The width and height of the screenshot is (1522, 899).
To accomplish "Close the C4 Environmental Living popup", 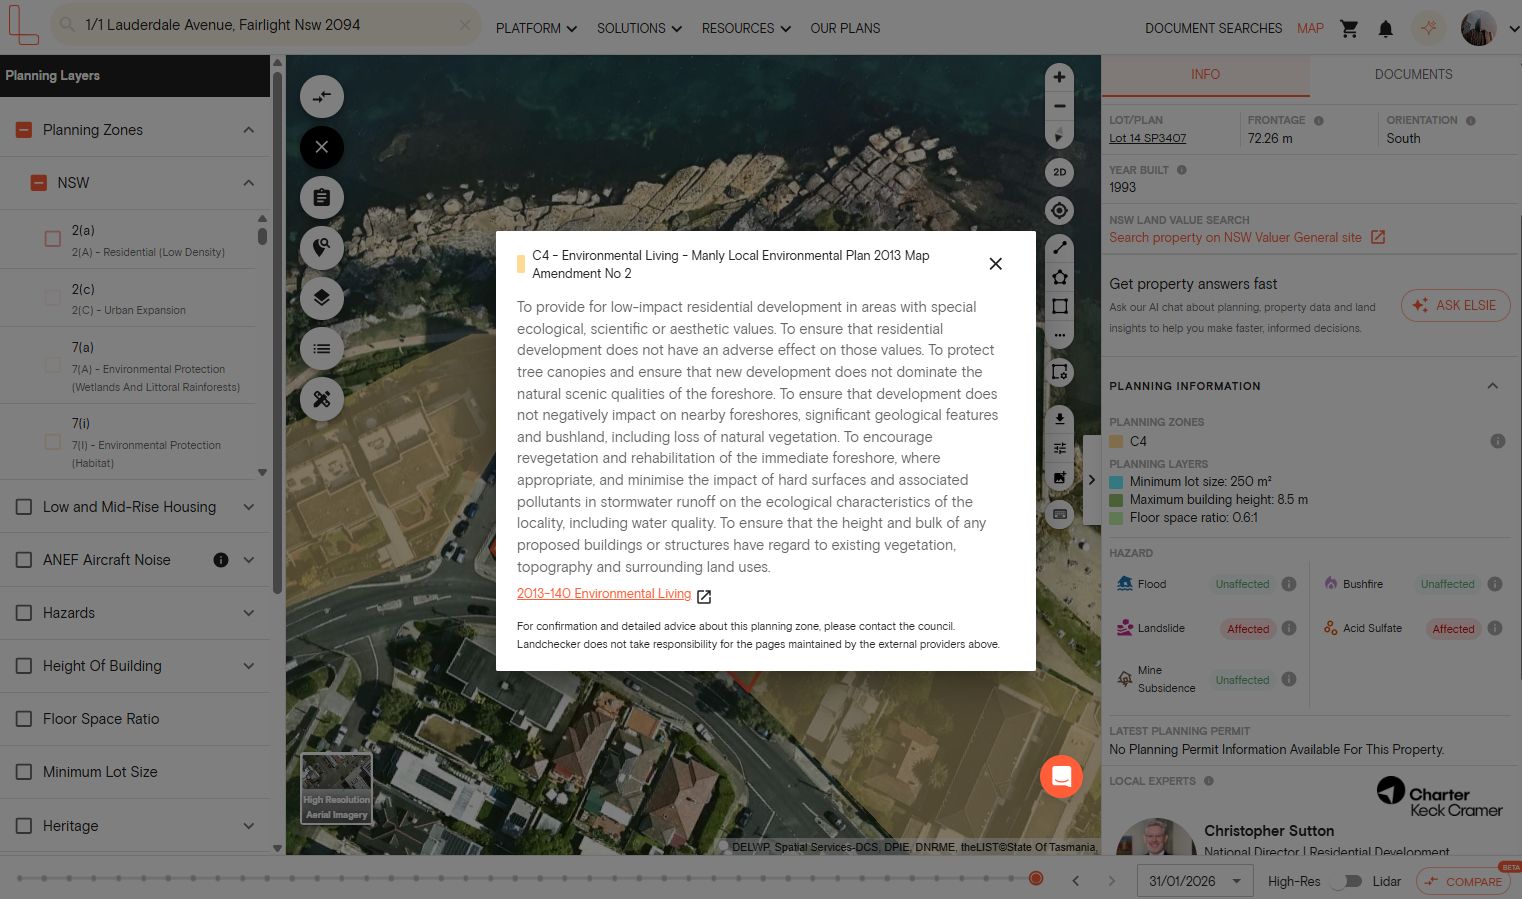I will click(995, 264).
